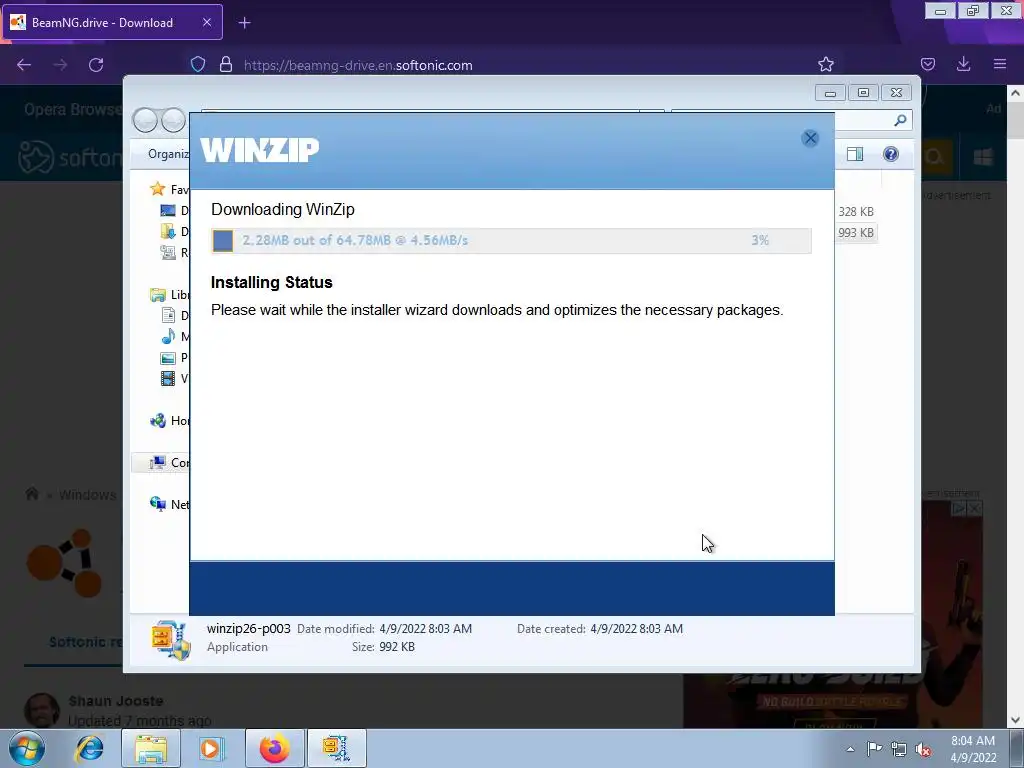Viewport: 1024px width, 768px height.
Task: Click the Date modified value 4/9/2022 8:03 AM
Action: pyautogui.click(x=425, y=629)
